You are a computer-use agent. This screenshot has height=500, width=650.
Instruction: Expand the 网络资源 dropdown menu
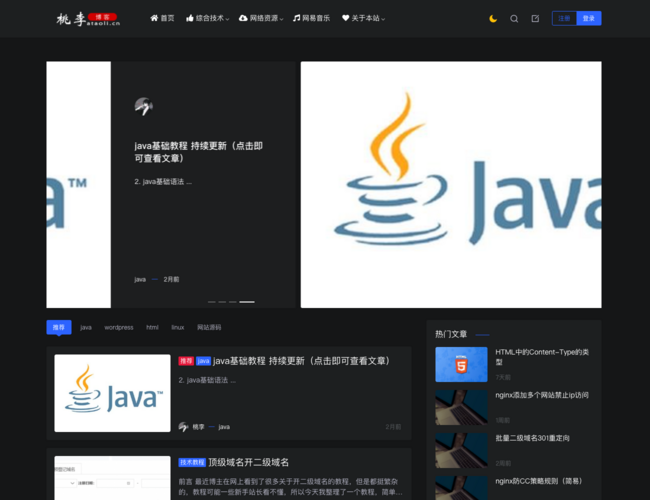pyautogui.click(x=261, y=18)
